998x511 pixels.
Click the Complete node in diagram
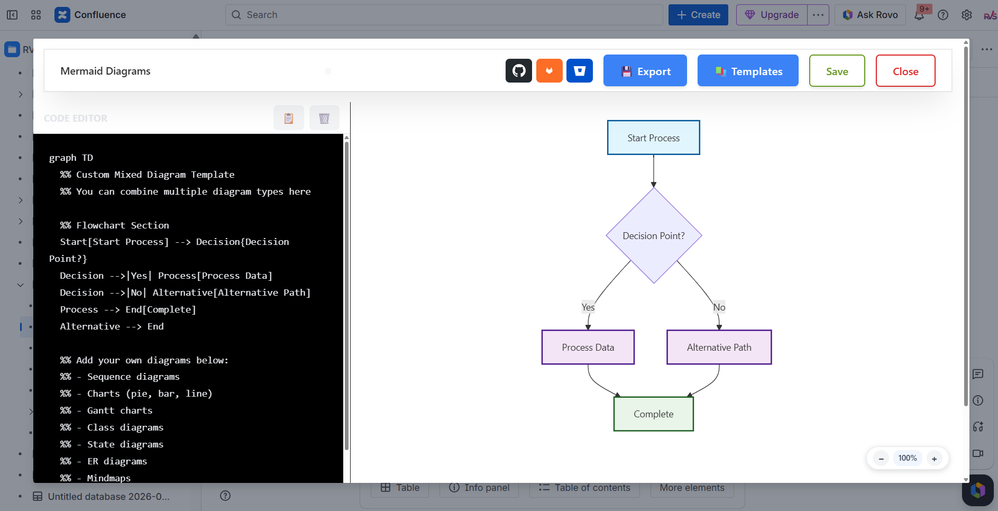[x=654, y=414]
